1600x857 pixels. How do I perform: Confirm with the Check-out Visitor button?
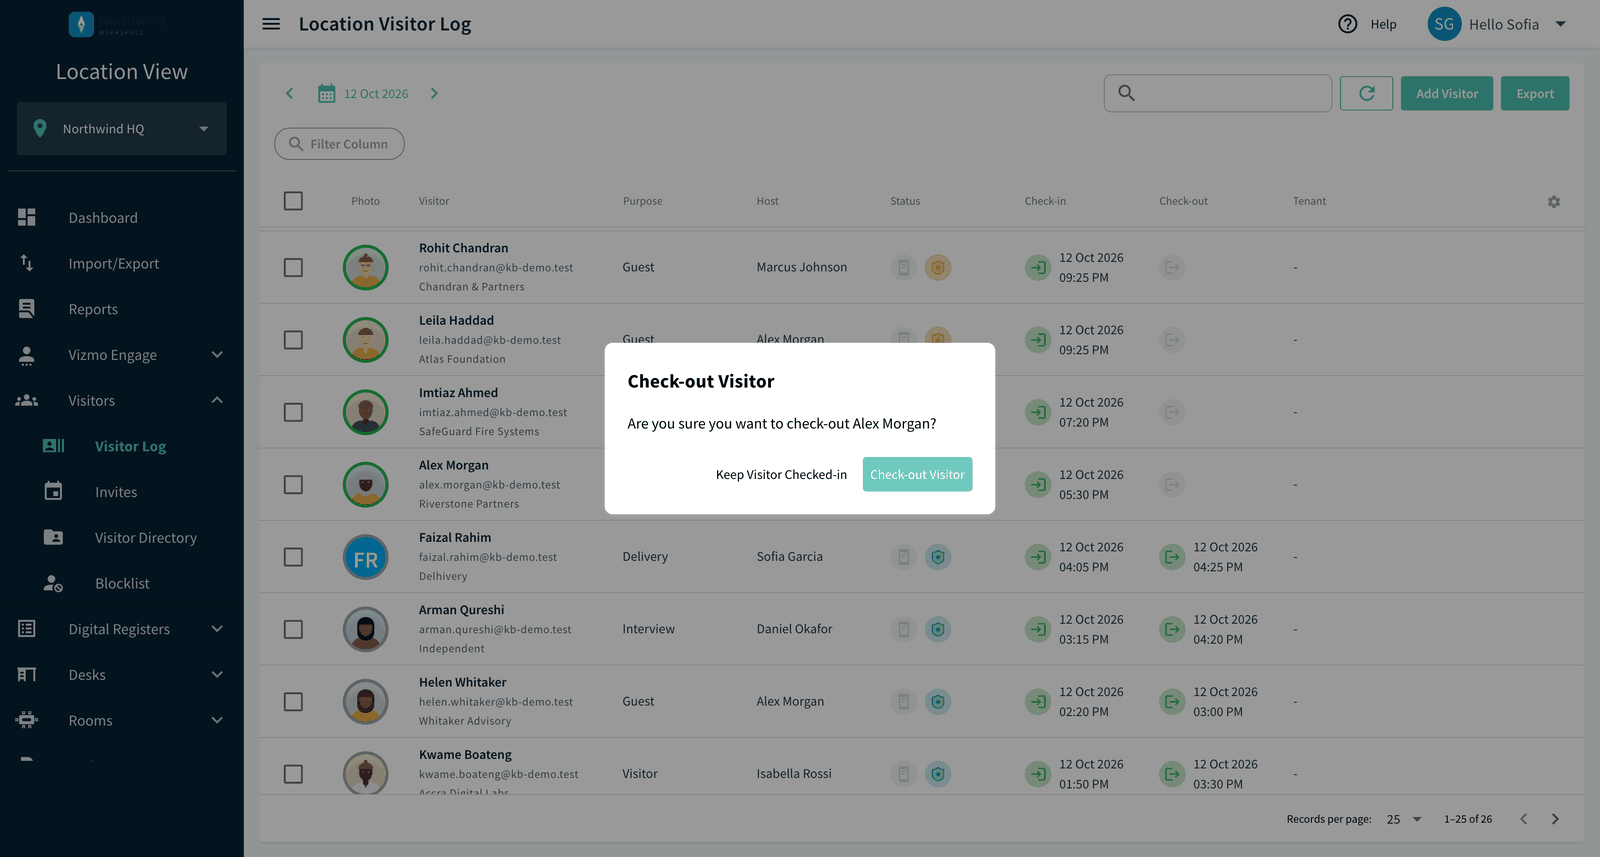point(917,475)
